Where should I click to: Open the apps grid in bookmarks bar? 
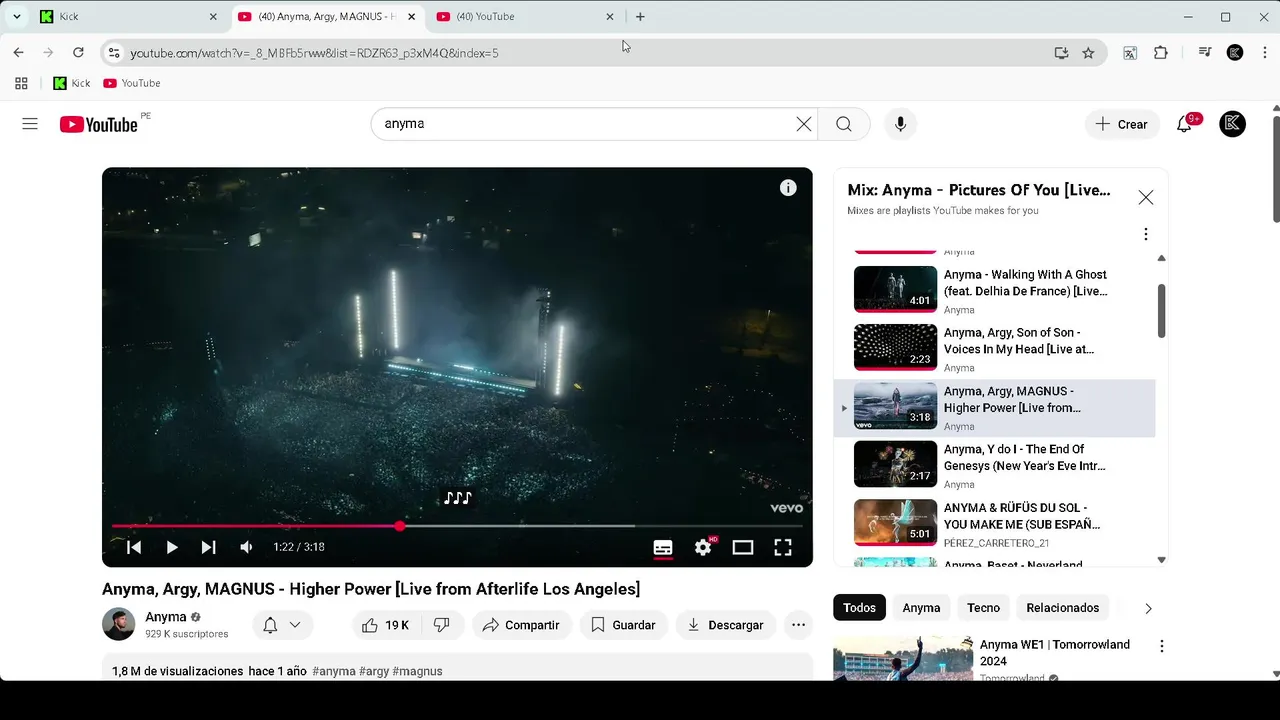21,83
